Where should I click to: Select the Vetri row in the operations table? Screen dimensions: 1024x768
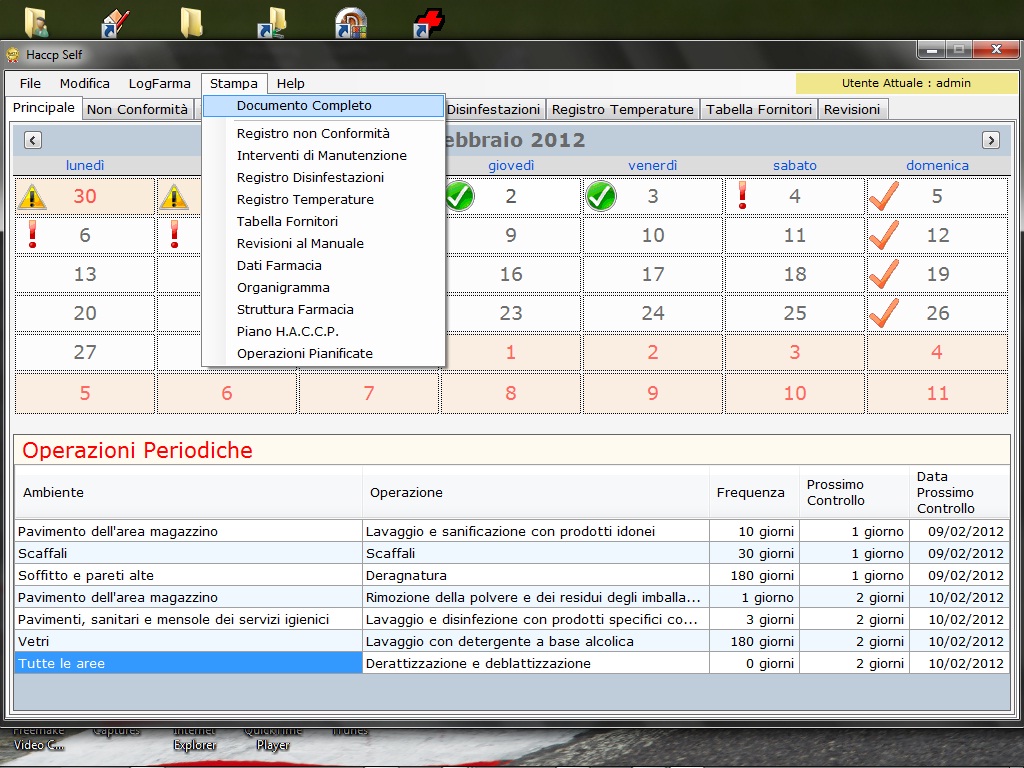pos(188,642)
